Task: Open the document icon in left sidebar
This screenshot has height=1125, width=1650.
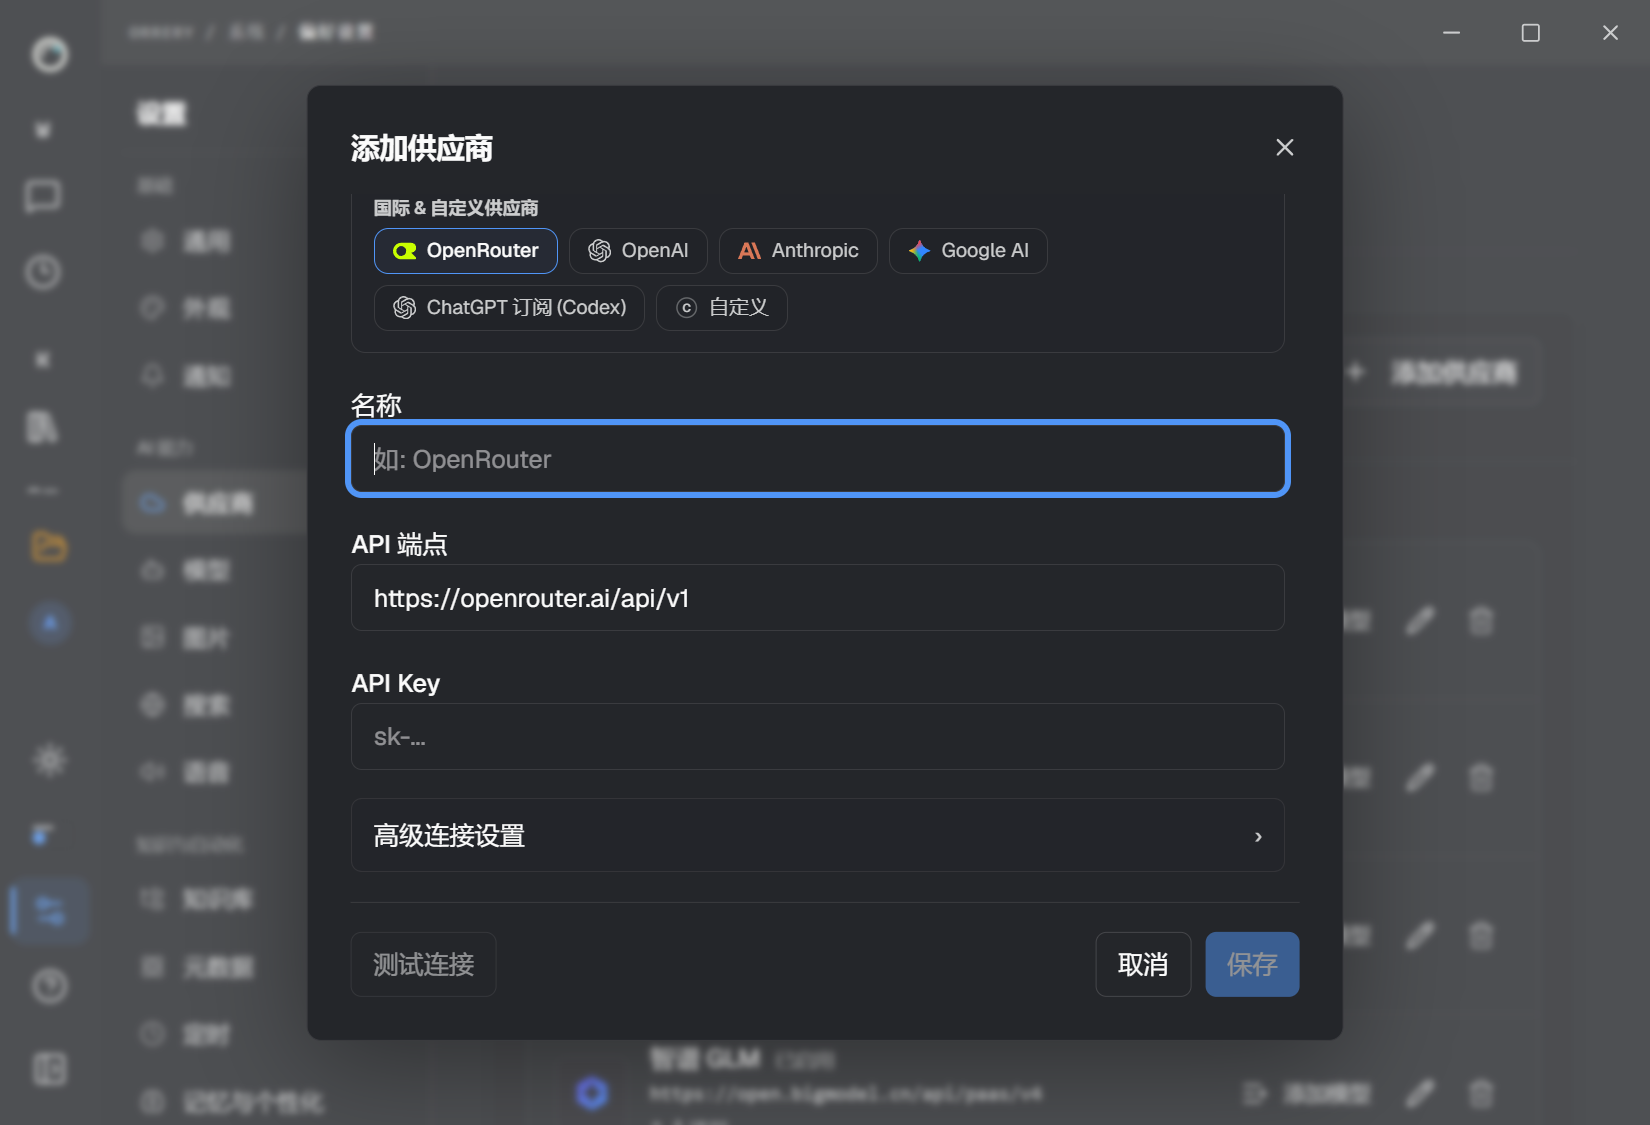Action: pos(41,427)
